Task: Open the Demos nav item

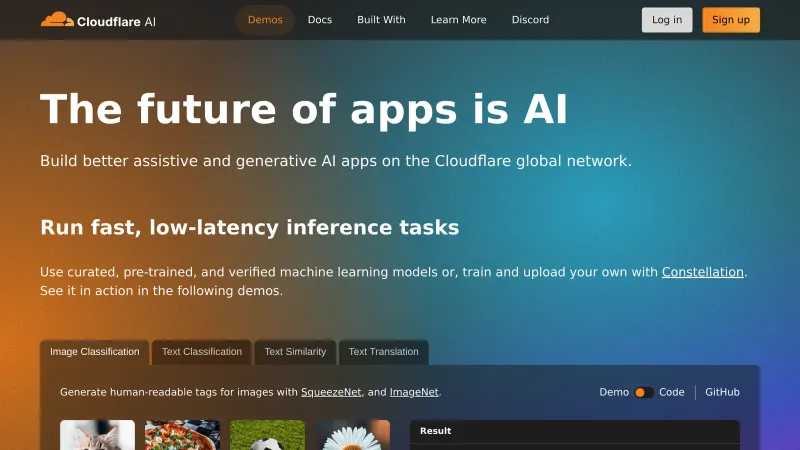Action: [x=265, y=20]
